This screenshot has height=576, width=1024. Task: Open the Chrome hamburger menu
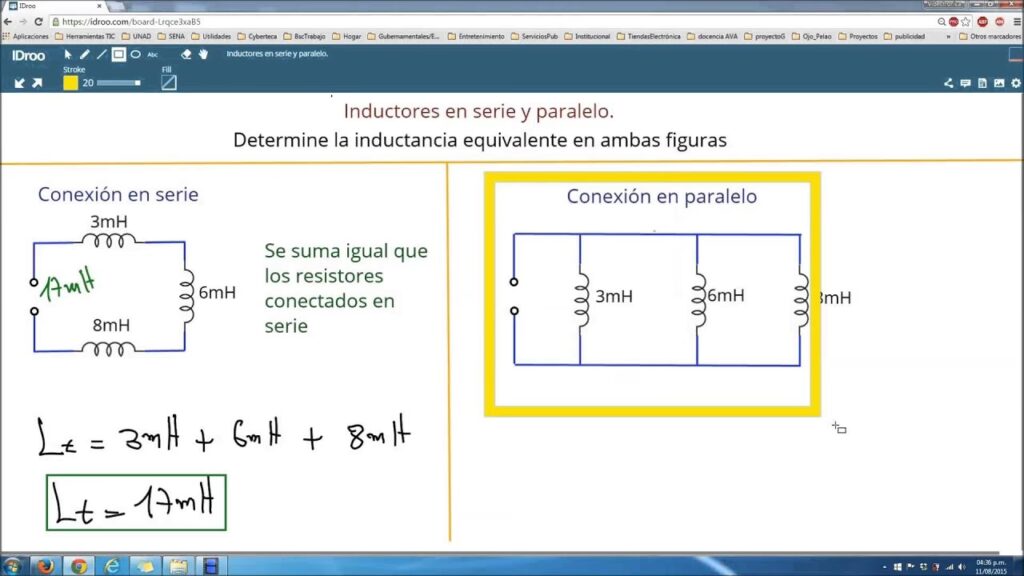pyautogui.click(x=1014, y=21)
